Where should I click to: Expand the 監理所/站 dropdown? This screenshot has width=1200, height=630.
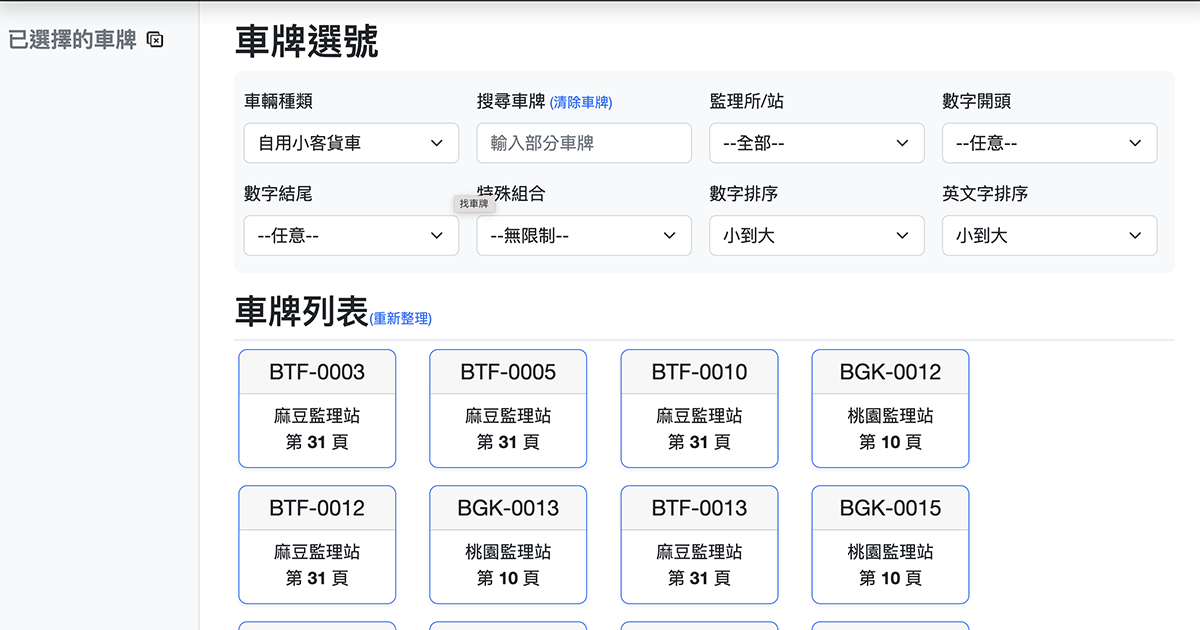(x=816, y=143)
